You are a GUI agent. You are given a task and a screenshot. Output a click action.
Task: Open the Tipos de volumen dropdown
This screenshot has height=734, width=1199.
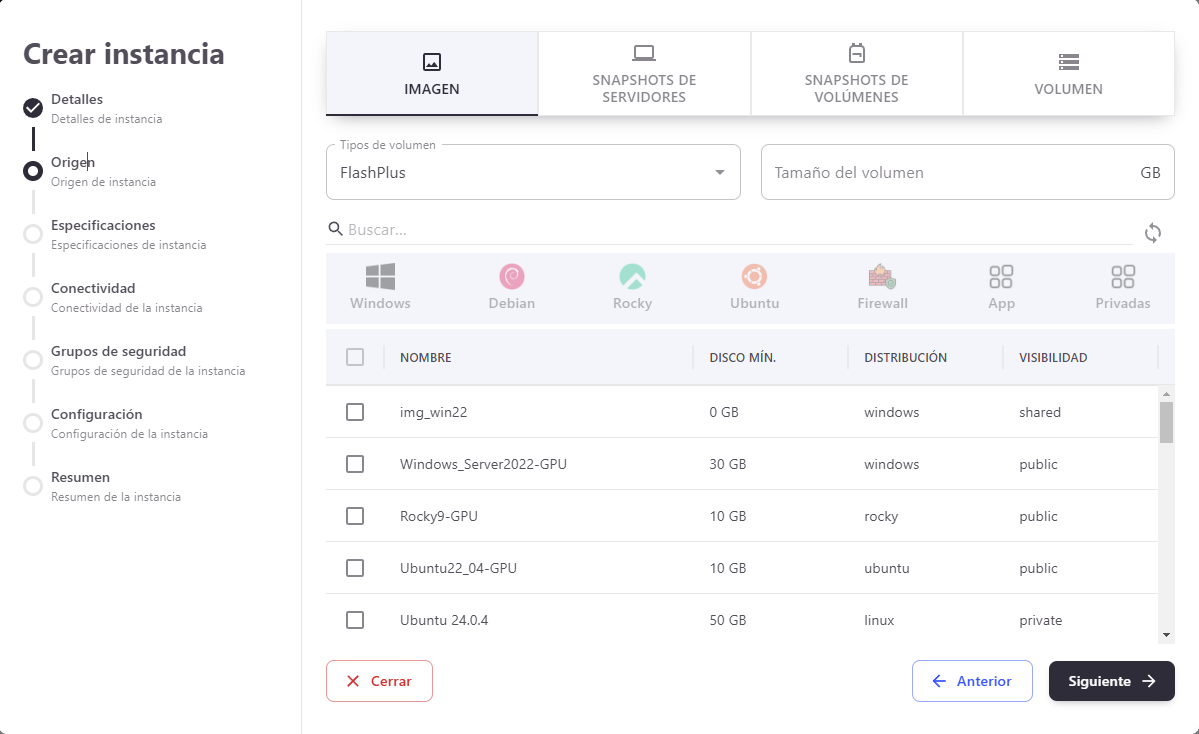533,172
